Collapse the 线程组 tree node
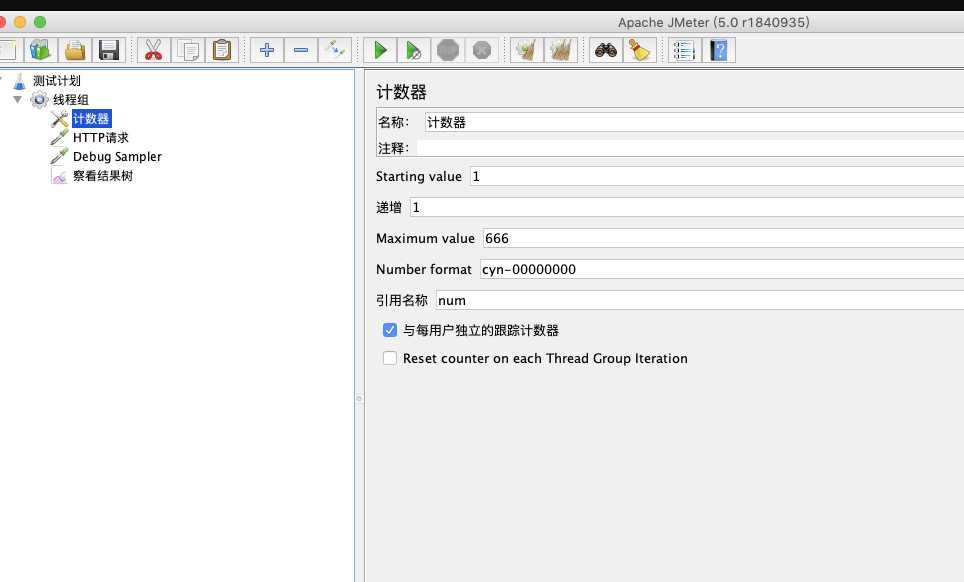Screen dimensions: 964x582 point(18,100)
